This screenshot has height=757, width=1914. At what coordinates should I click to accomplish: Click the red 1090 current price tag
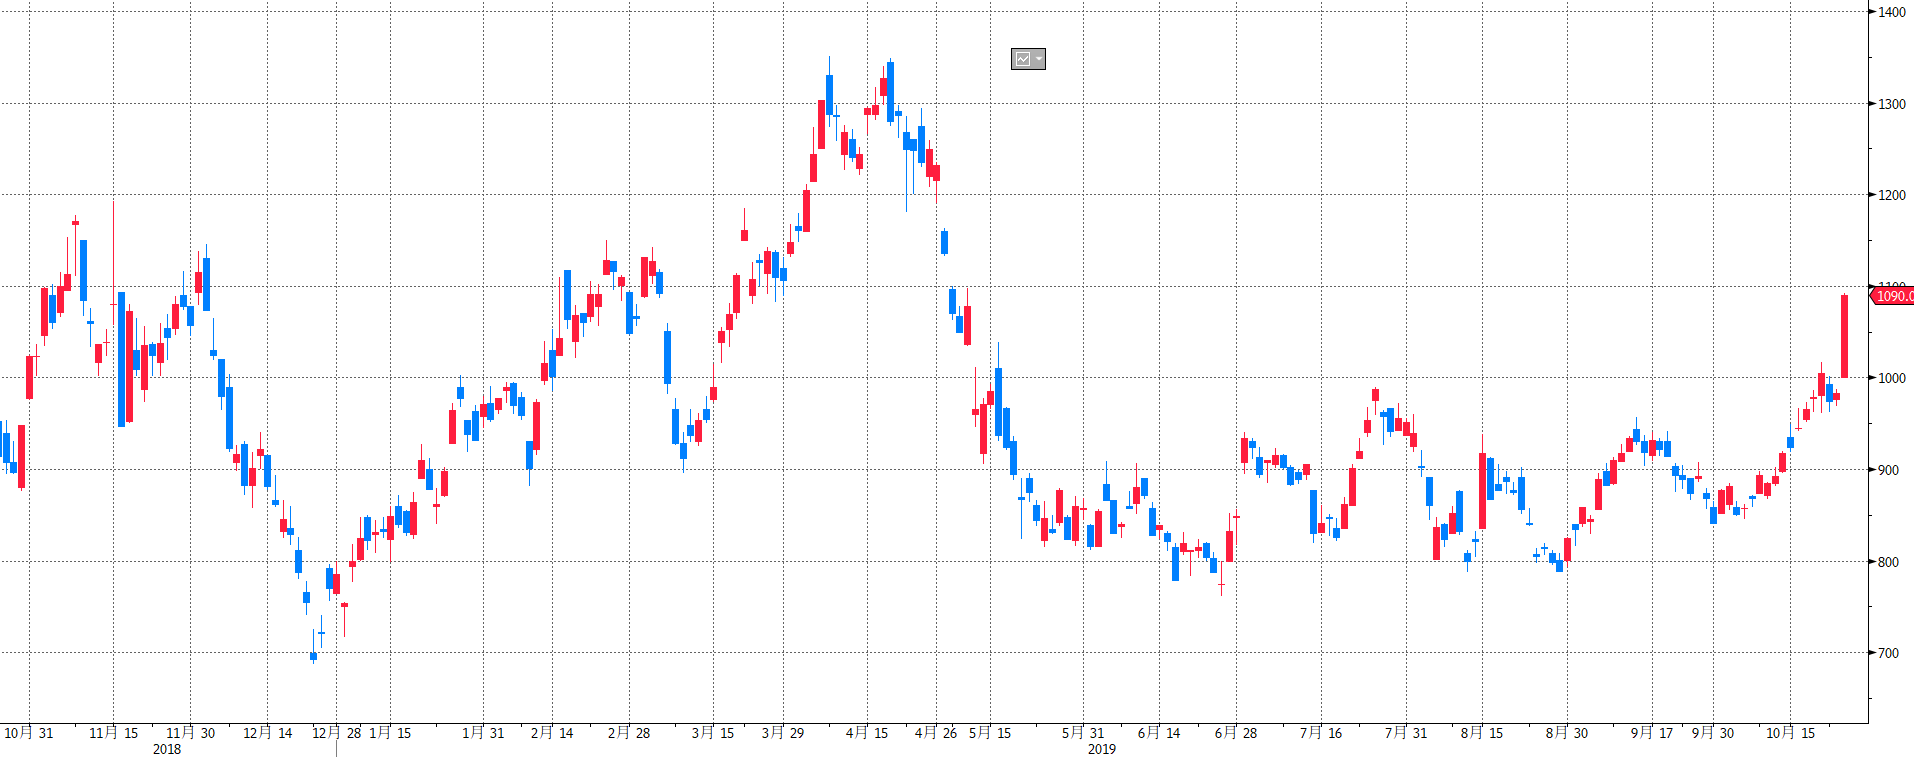click(1892, 296)
